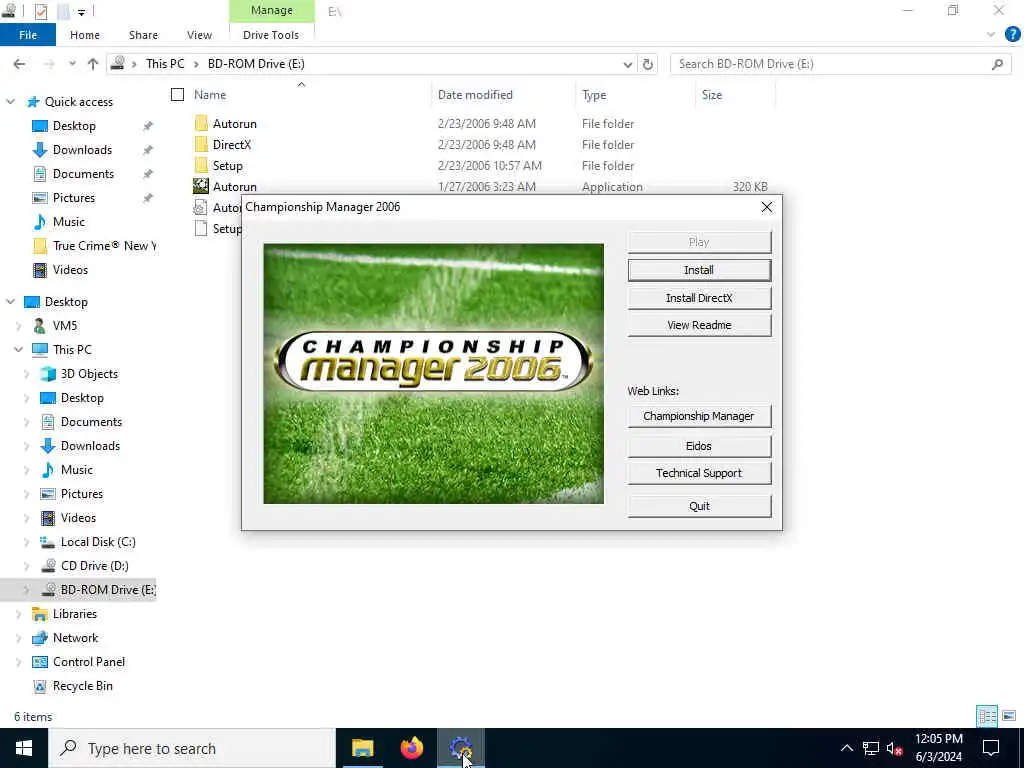Click the Install DirectX button

[x=699, y=298]
